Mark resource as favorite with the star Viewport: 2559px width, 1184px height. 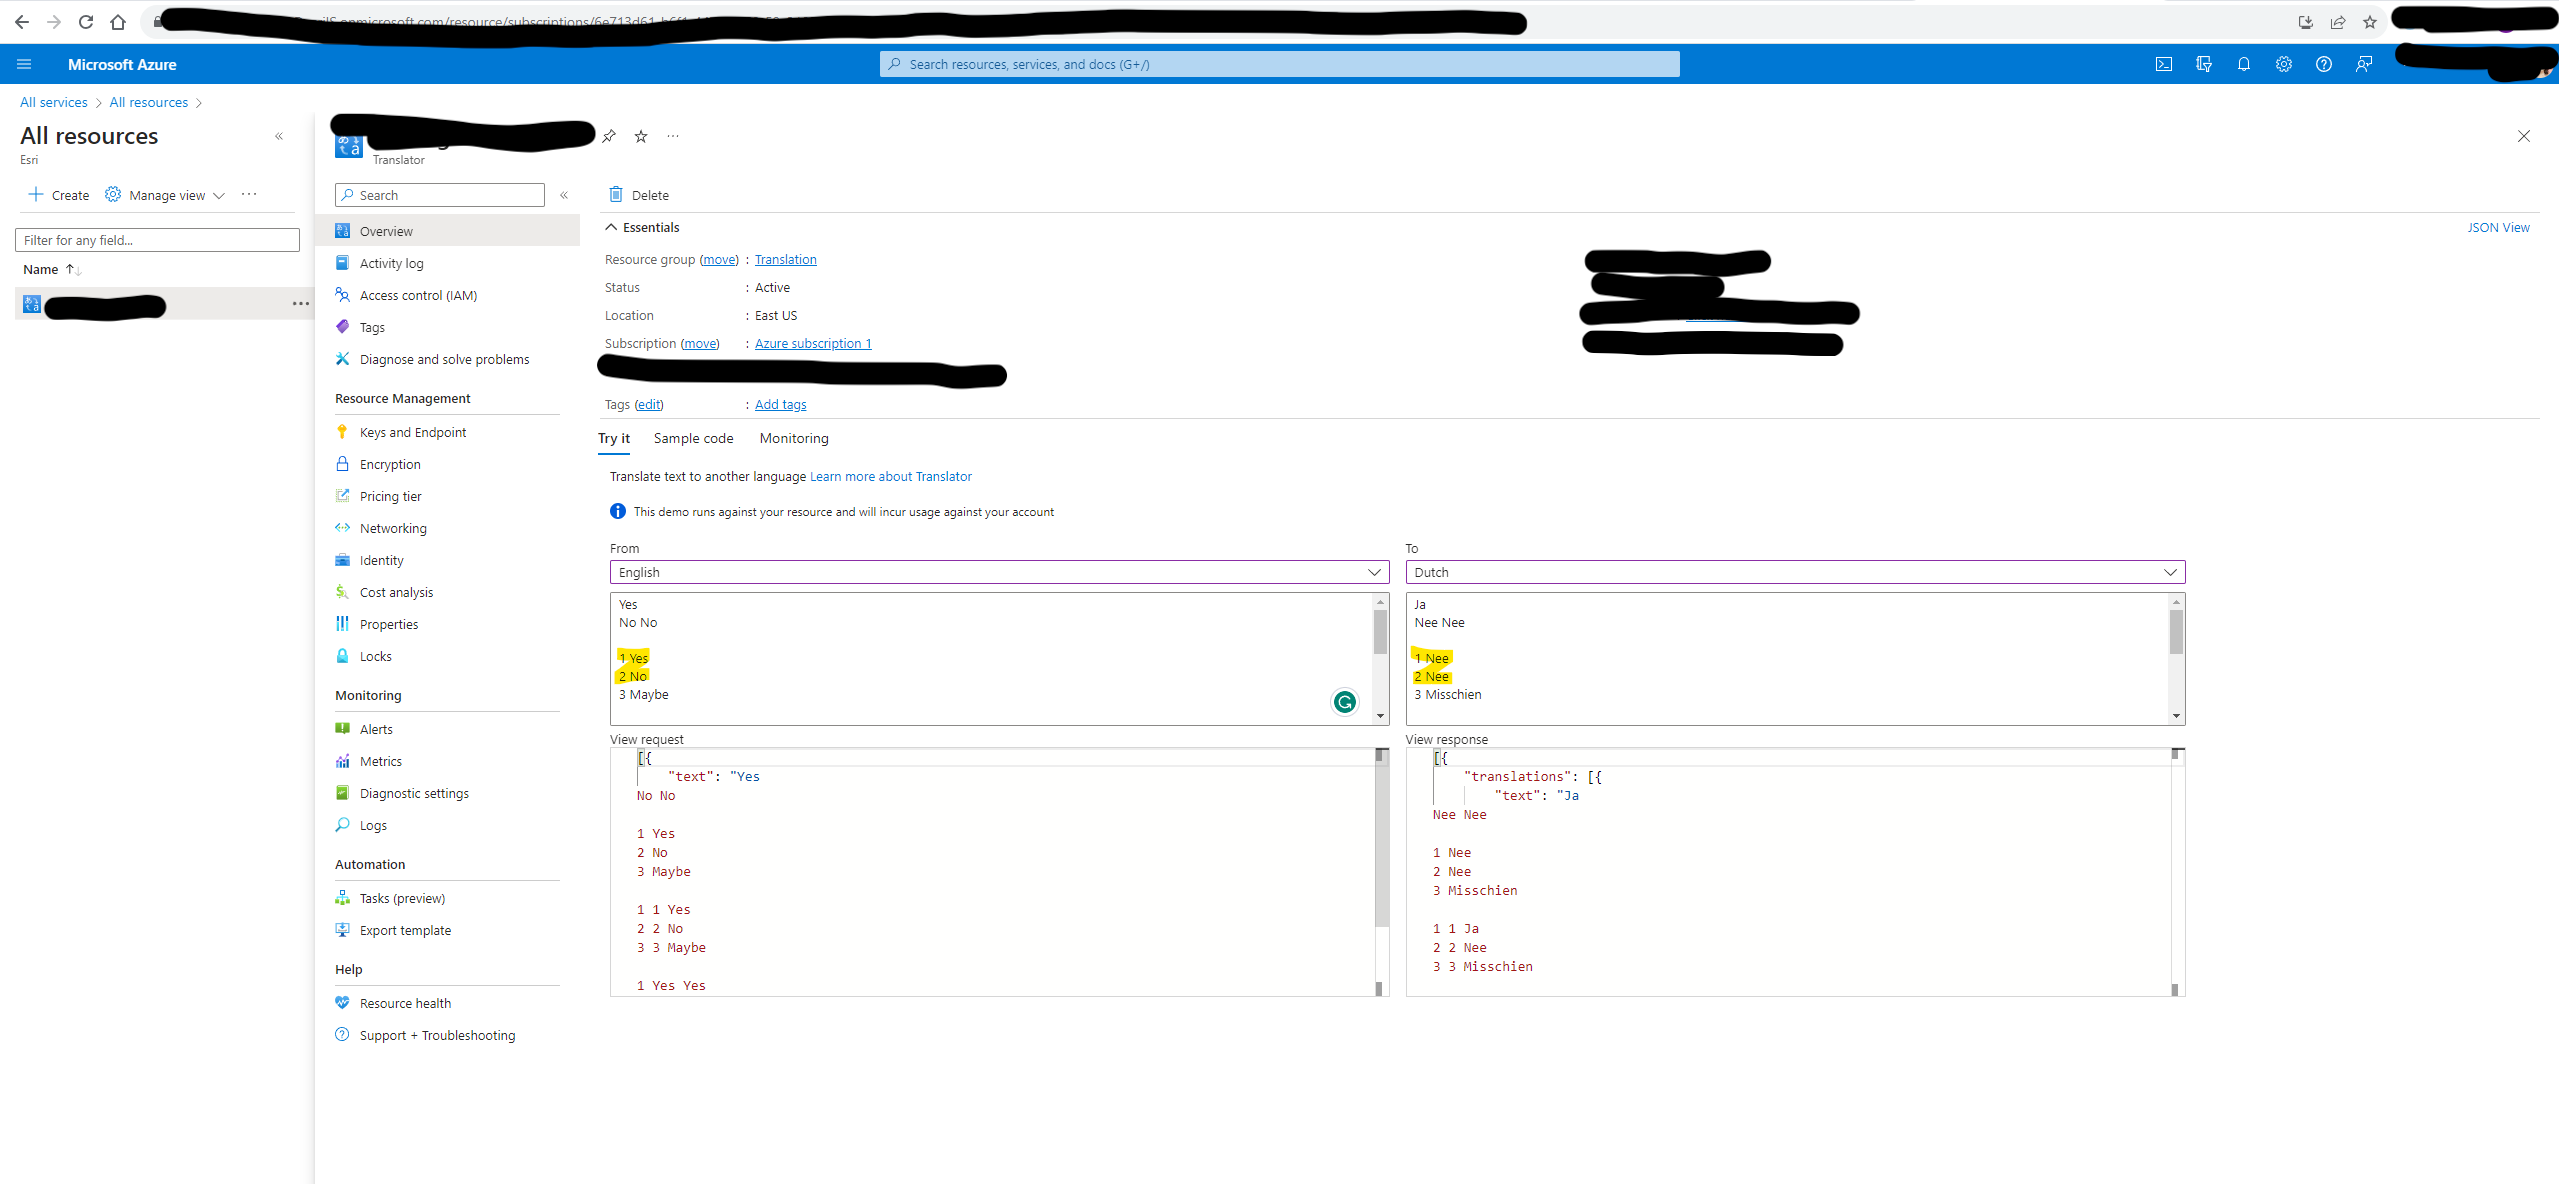[641, 136]
